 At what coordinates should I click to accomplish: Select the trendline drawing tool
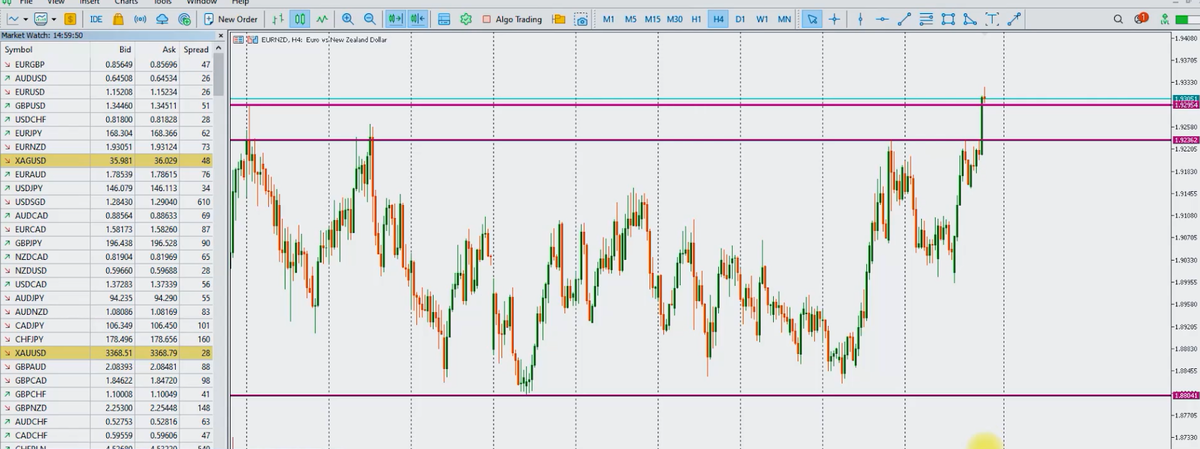point(904,19)
